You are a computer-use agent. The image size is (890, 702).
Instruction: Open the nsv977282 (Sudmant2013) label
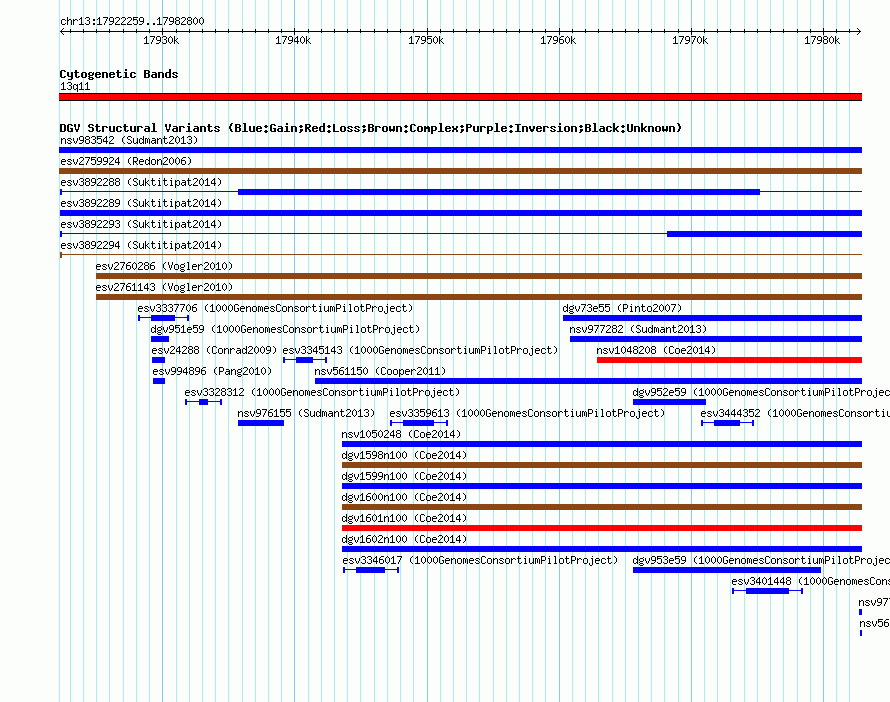(638, 329)
